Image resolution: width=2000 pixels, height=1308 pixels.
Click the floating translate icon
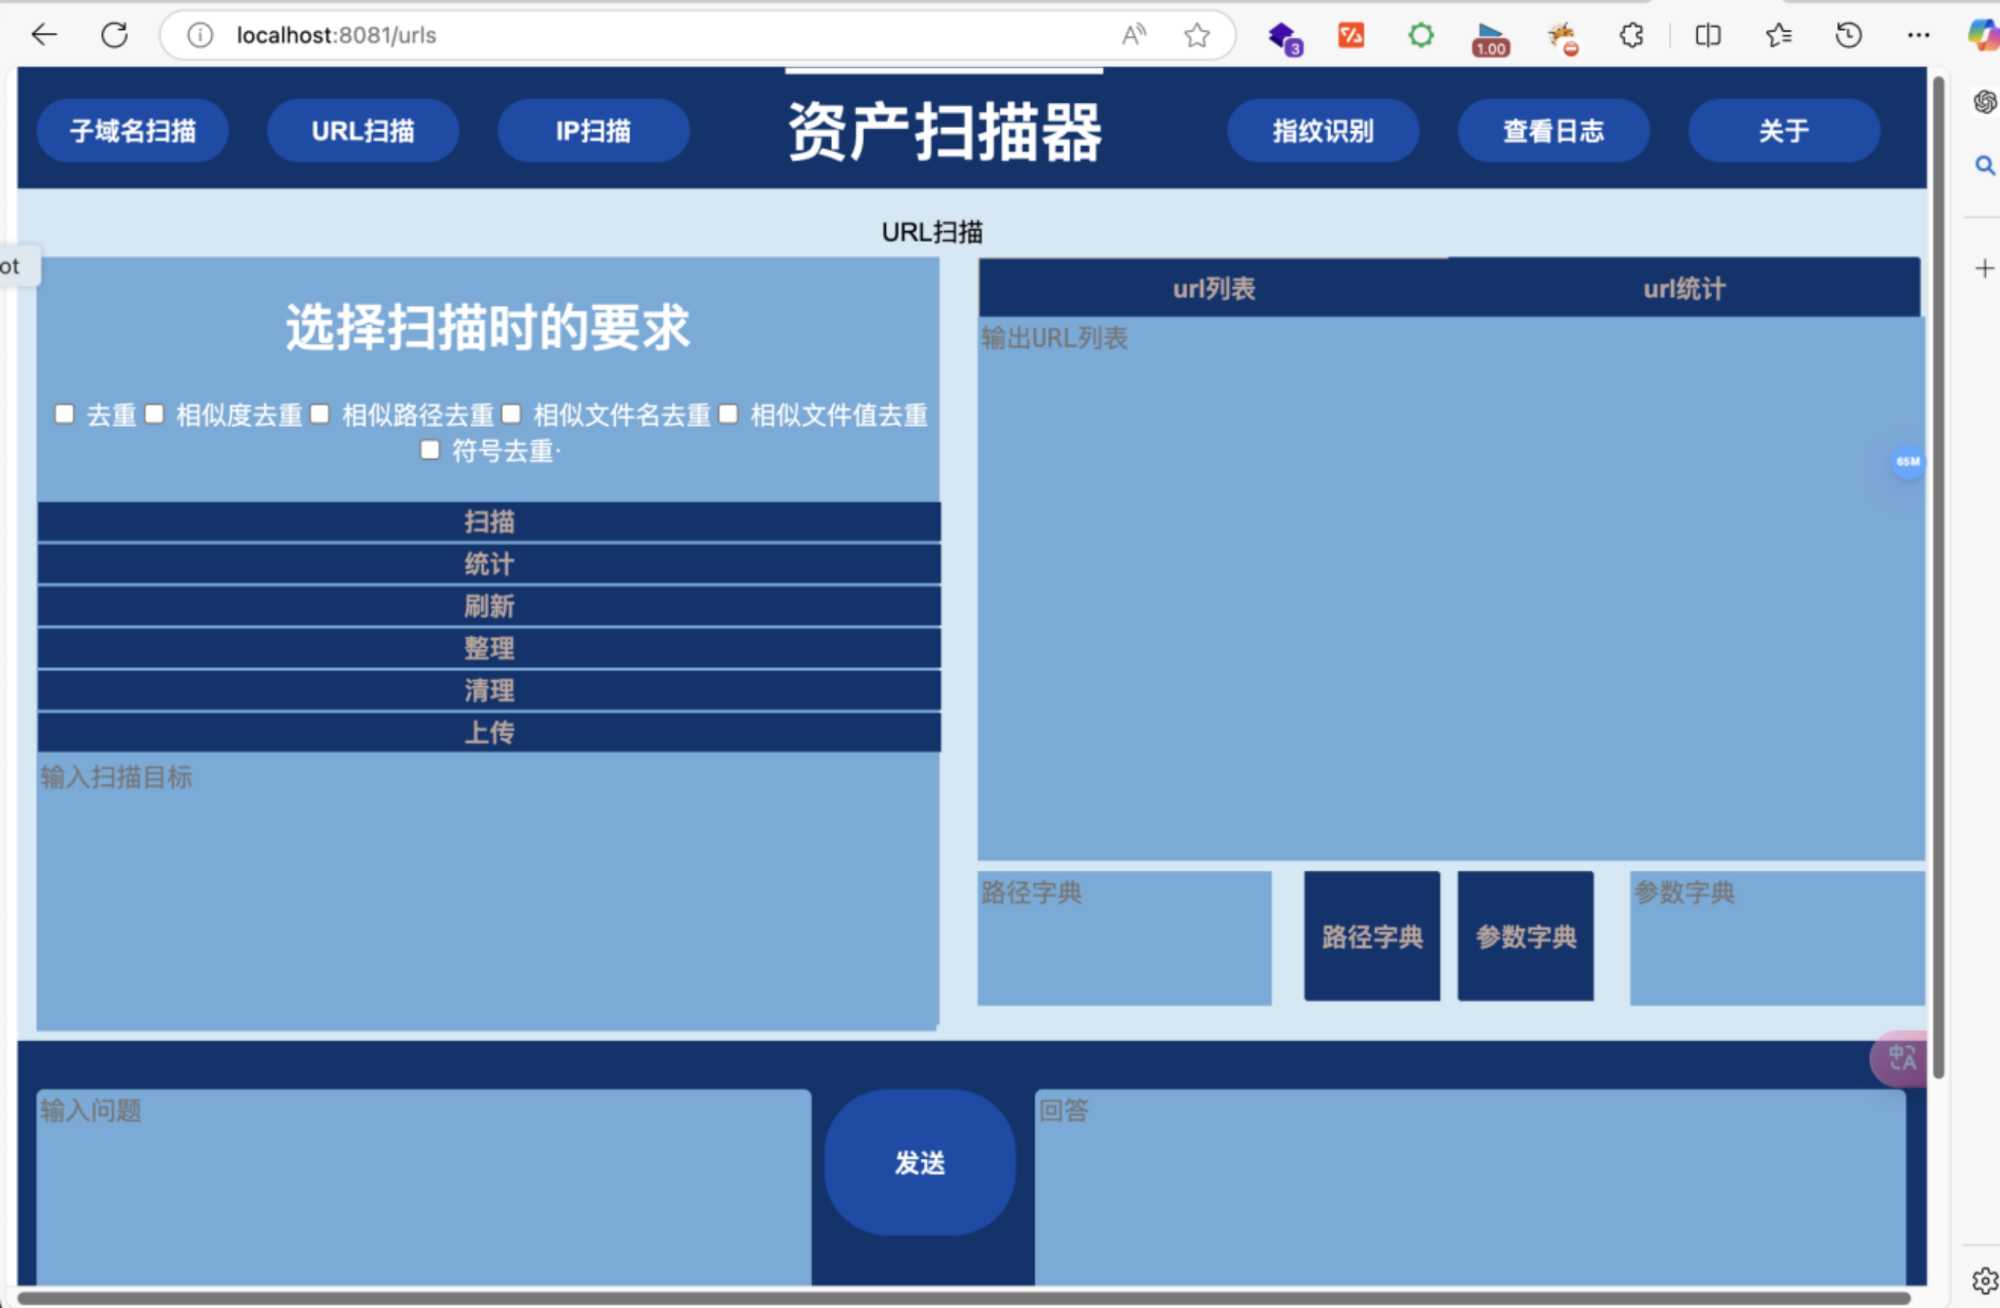pyautogui.click(x=1901, y=1058)
